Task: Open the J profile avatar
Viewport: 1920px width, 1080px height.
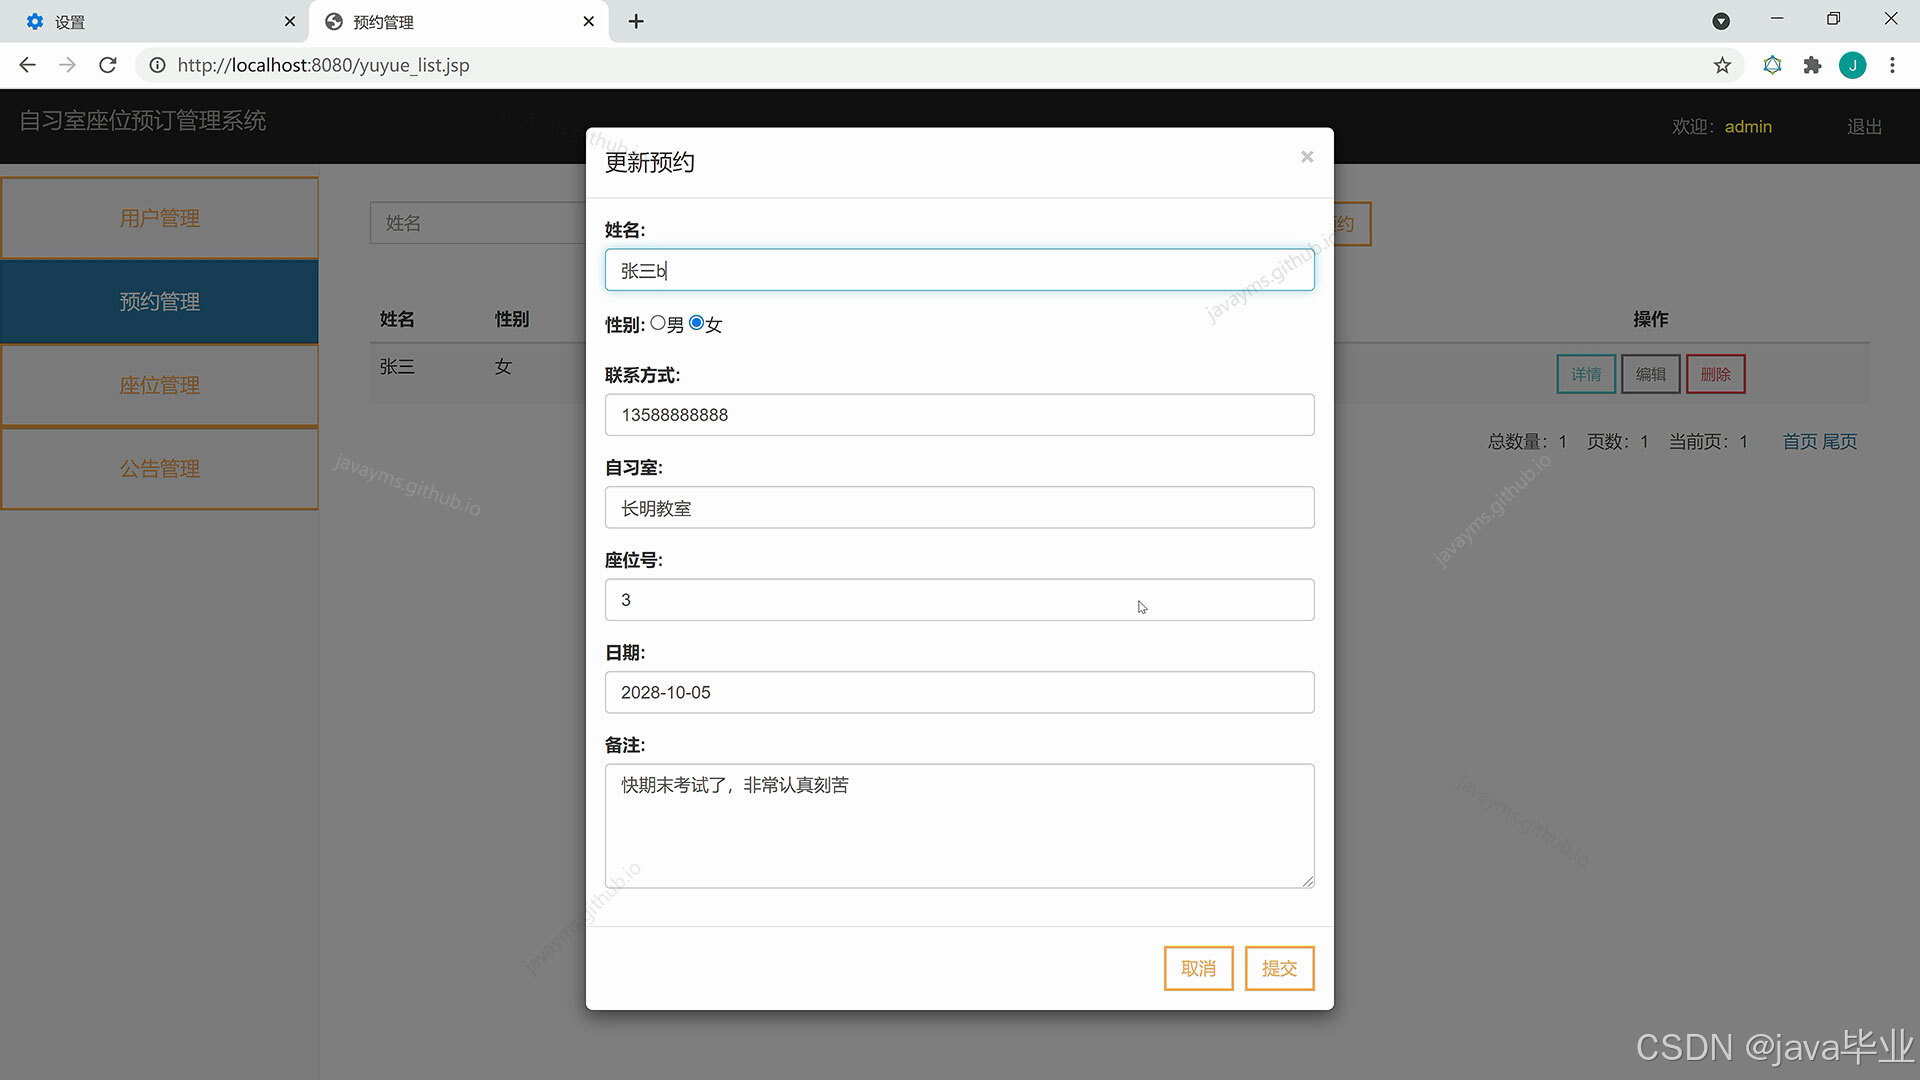Action: pos(1852,65)
